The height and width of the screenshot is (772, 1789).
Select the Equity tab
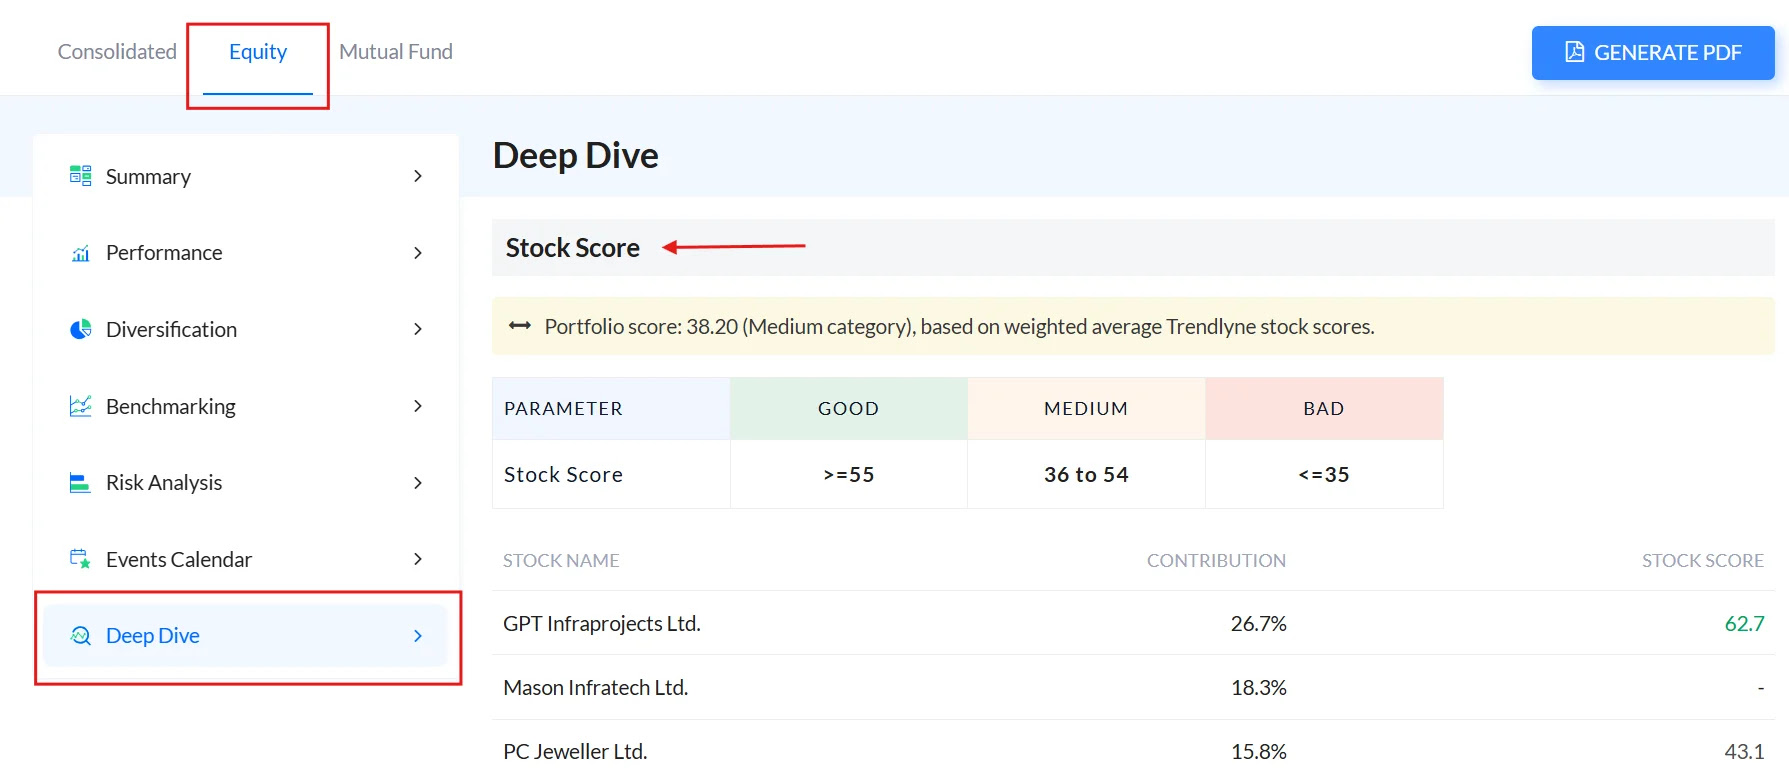coord(258,51)
